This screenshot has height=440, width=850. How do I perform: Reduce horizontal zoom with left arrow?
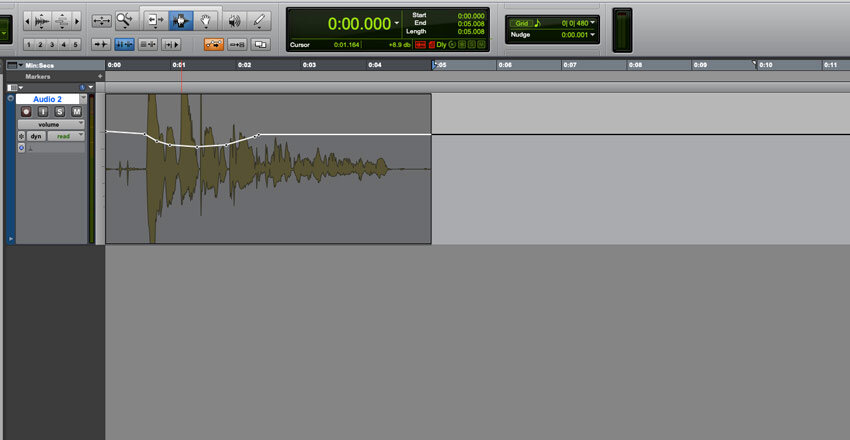tap(27, 22)
